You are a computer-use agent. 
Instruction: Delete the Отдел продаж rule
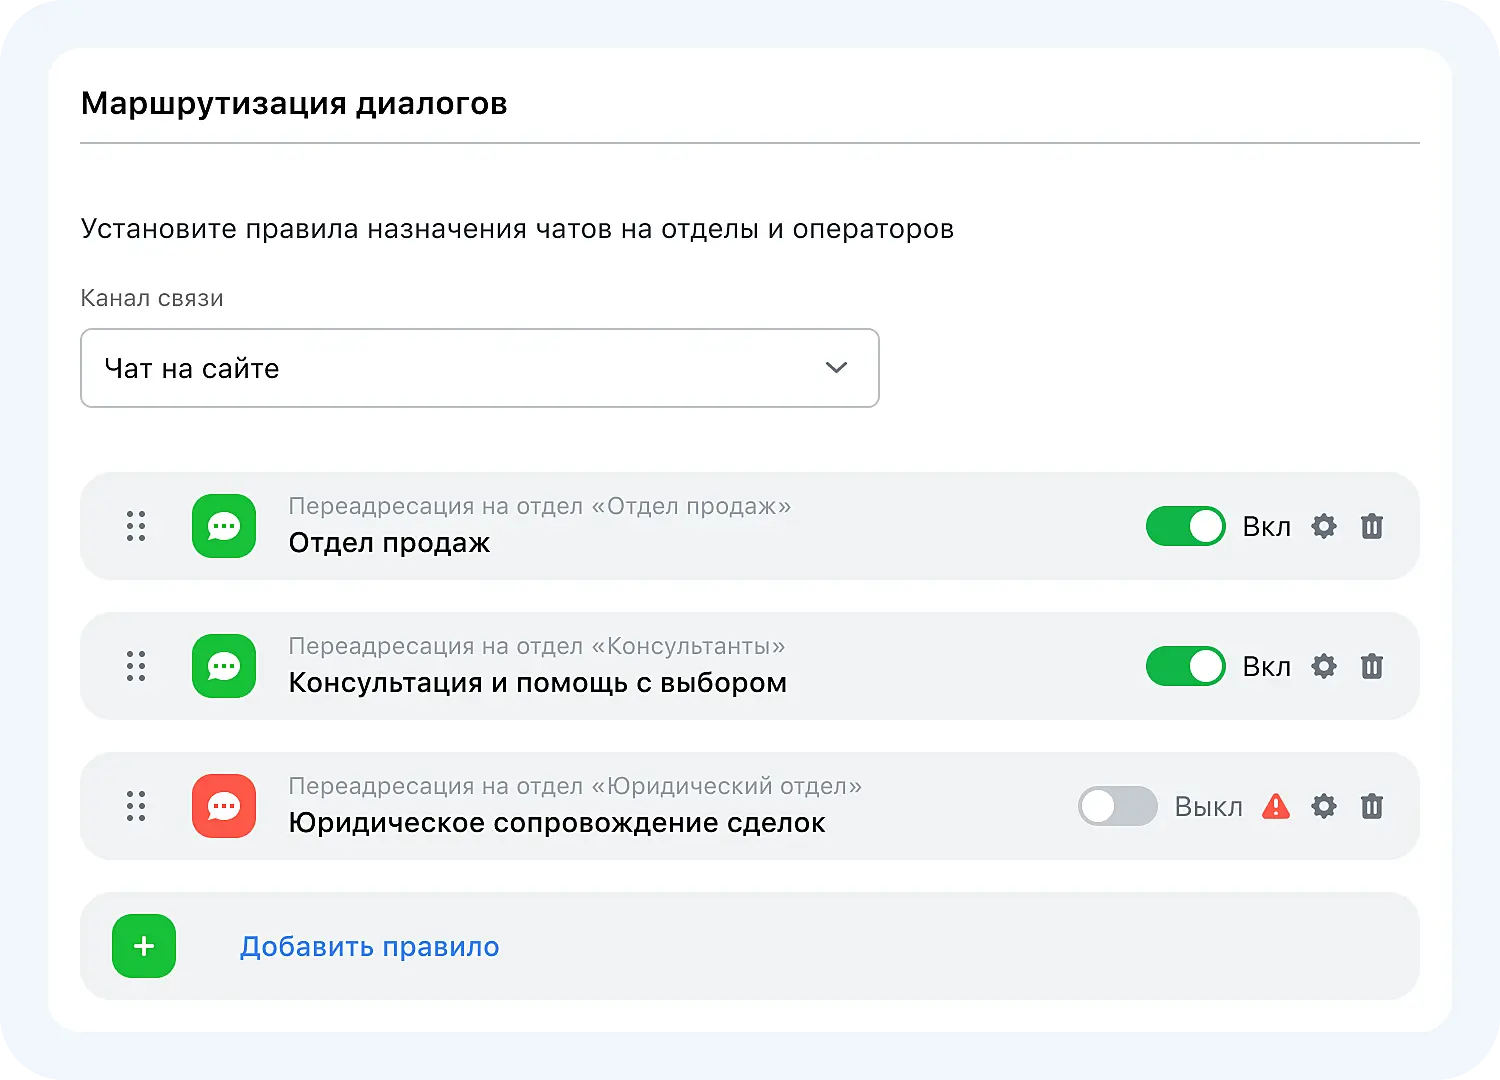(1372, 526)
